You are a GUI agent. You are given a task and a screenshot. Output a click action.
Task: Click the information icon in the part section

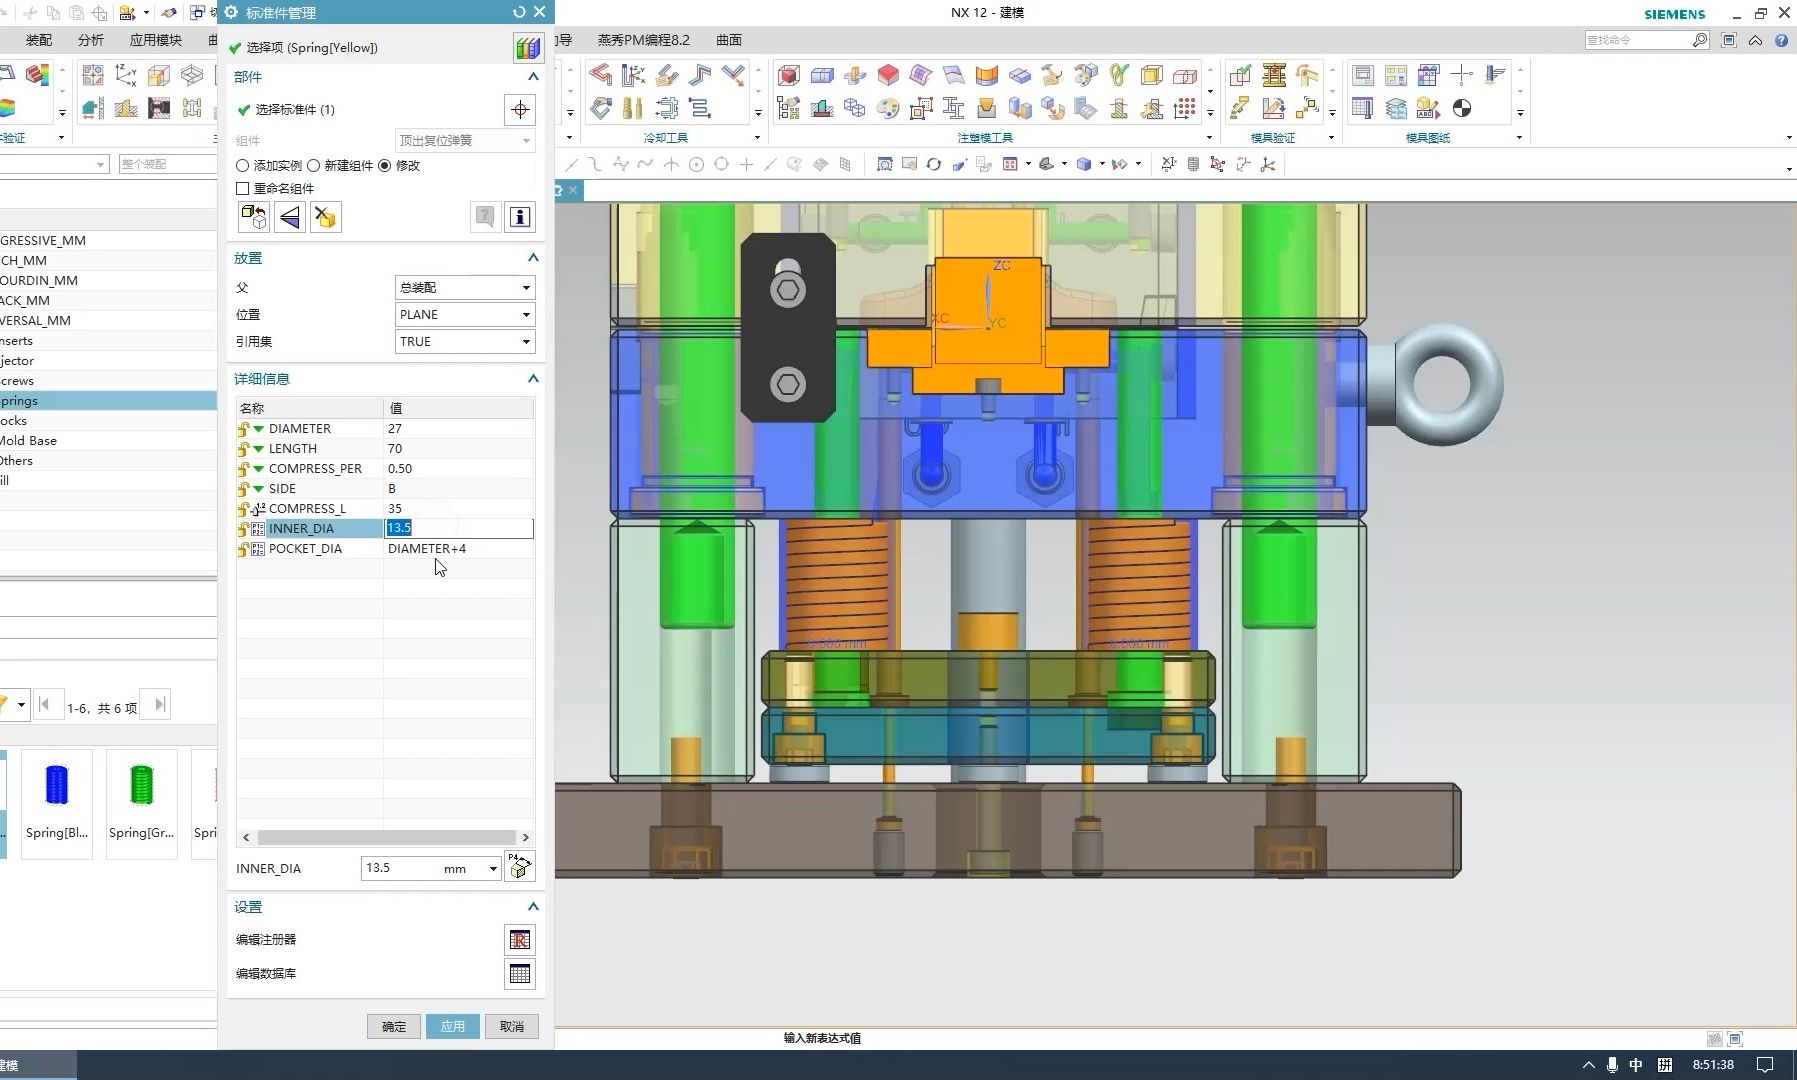(519, 217)
